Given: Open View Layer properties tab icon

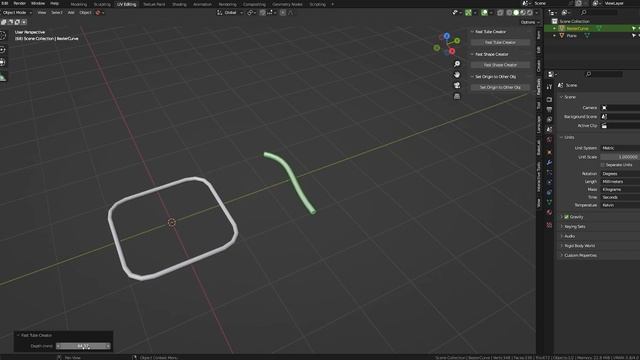Looking at the screenshot, I should pyautogui.click(x=549, y=120).
